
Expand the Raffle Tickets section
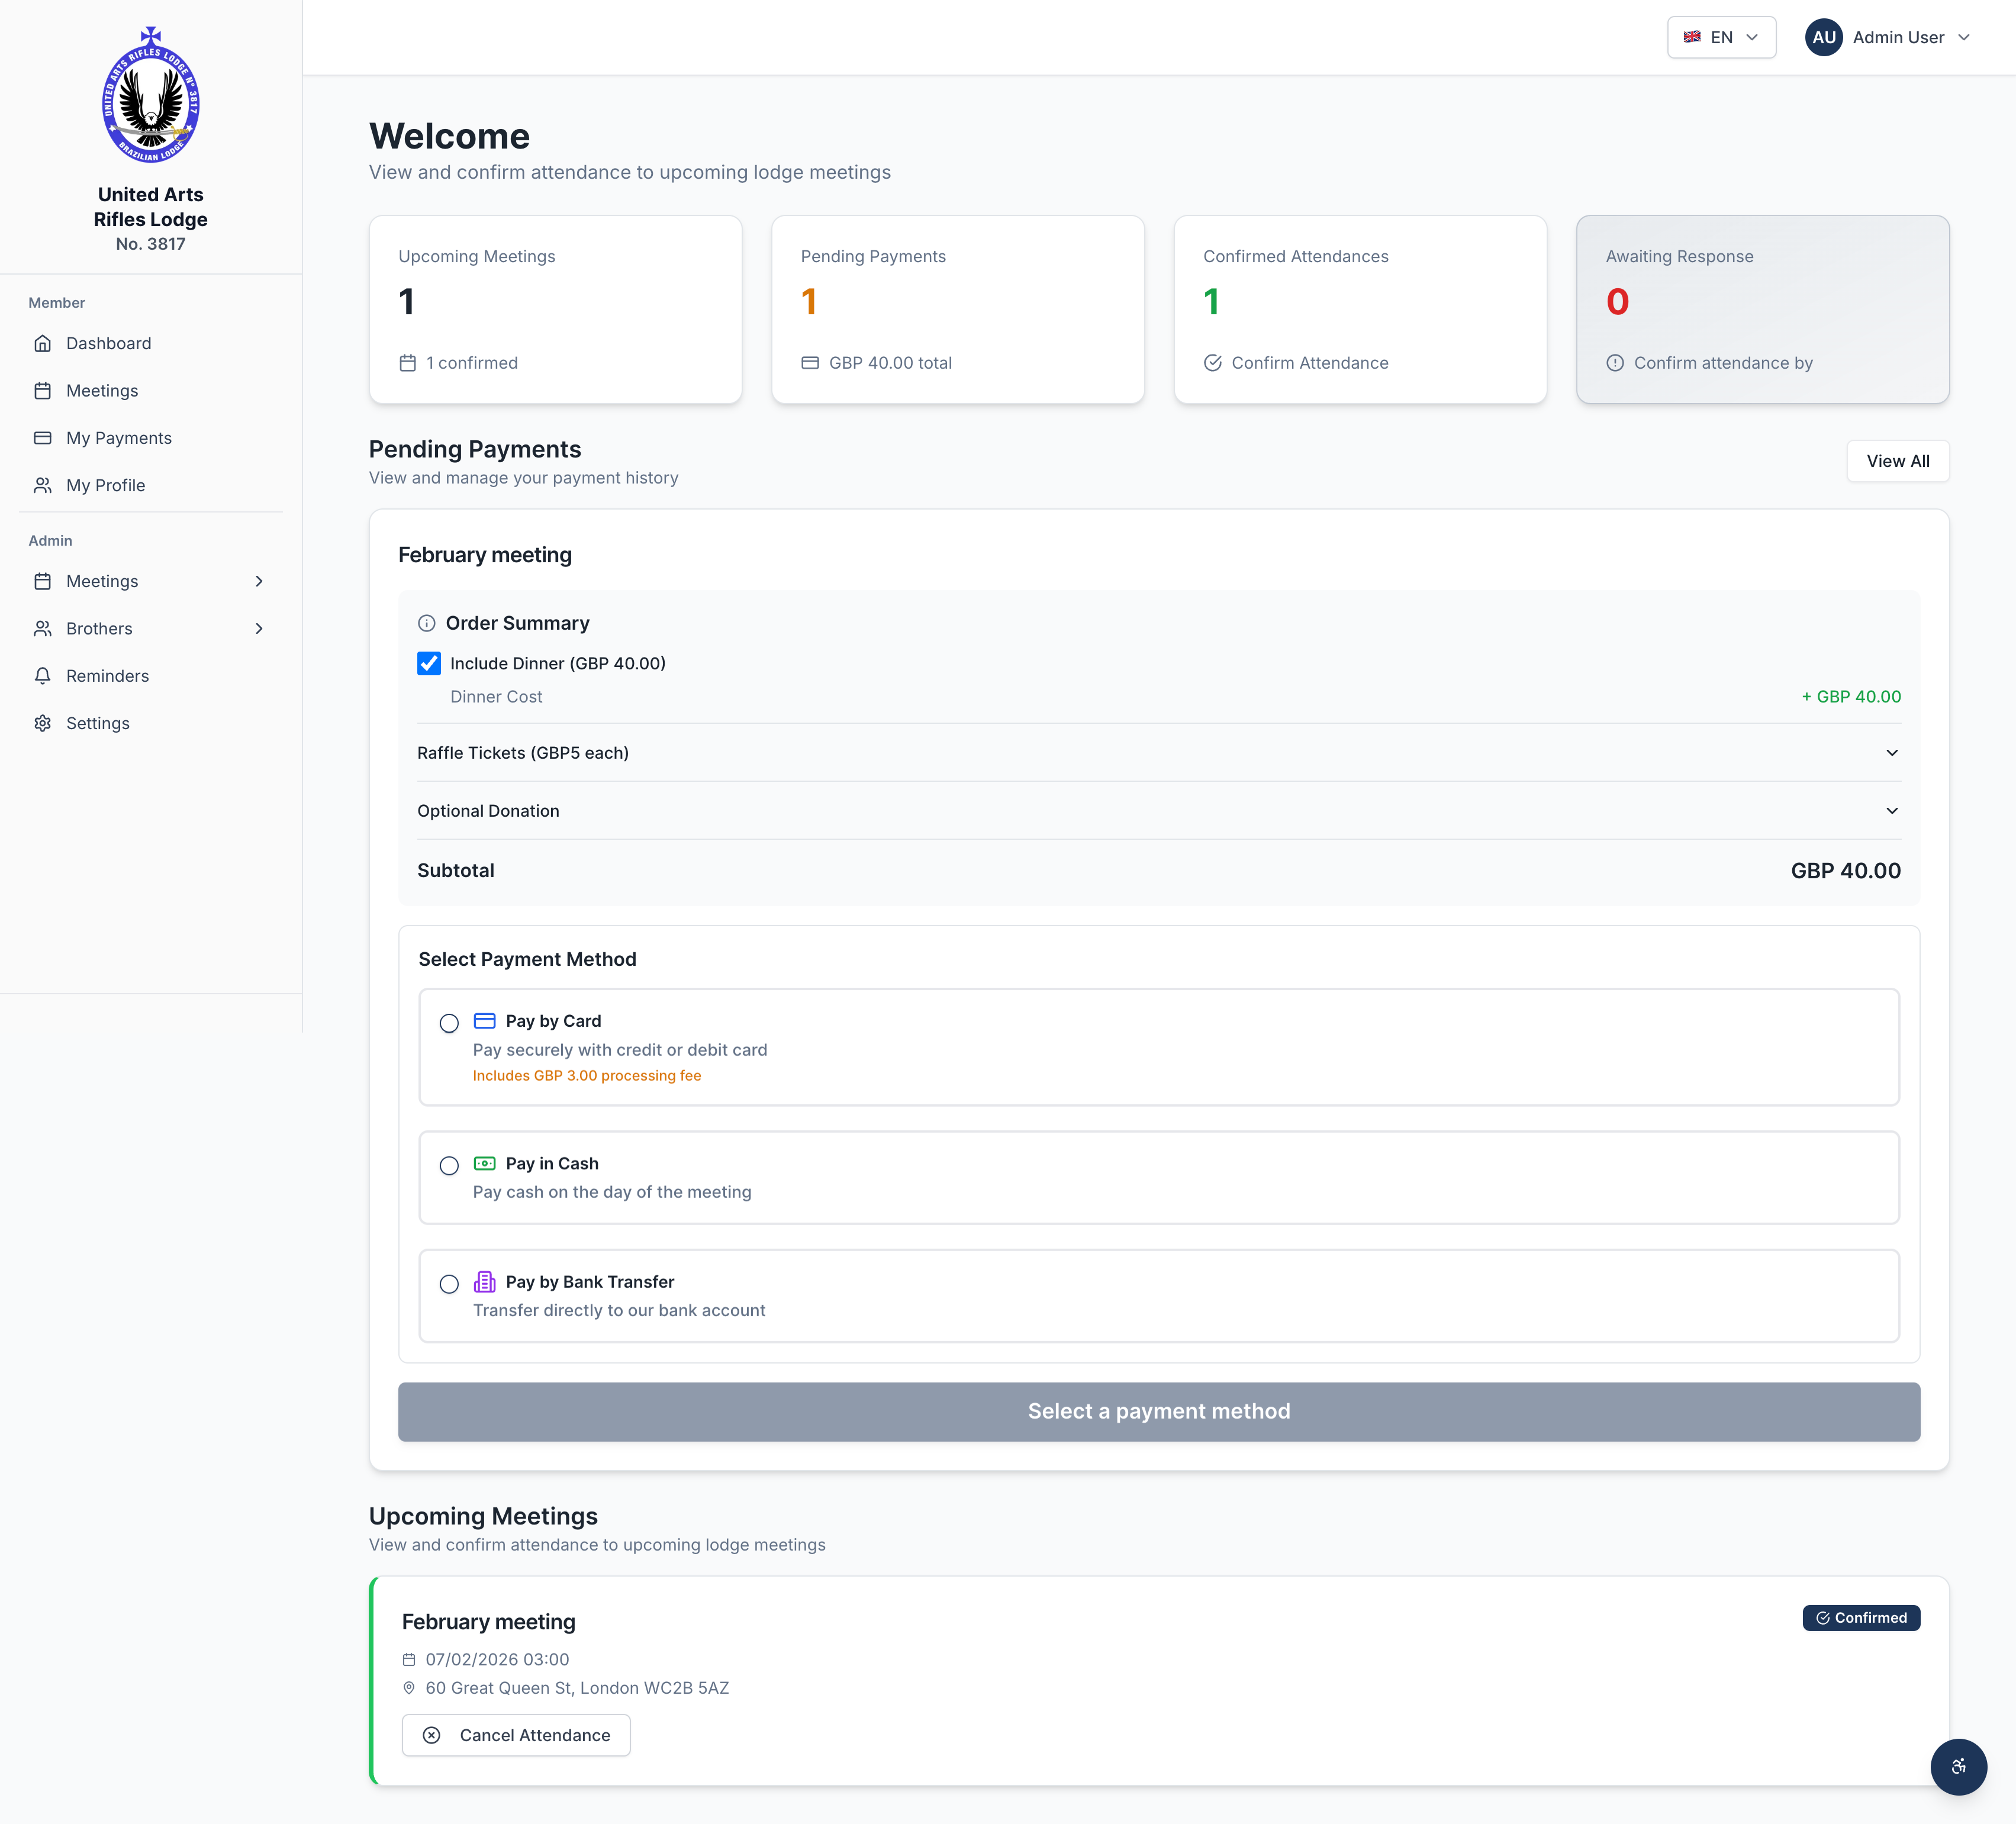tap(1891, 753)
